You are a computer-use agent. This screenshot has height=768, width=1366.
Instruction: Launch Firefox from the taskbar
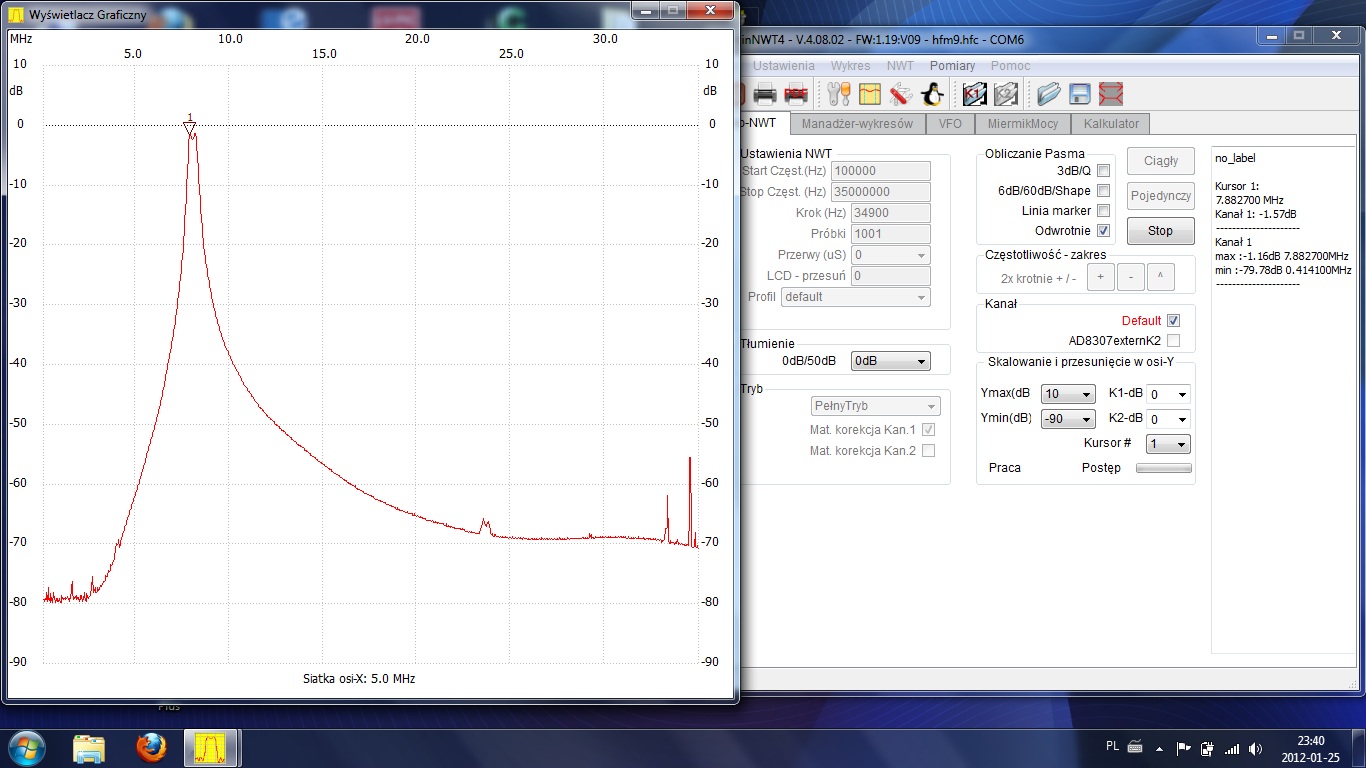[151, 747]
